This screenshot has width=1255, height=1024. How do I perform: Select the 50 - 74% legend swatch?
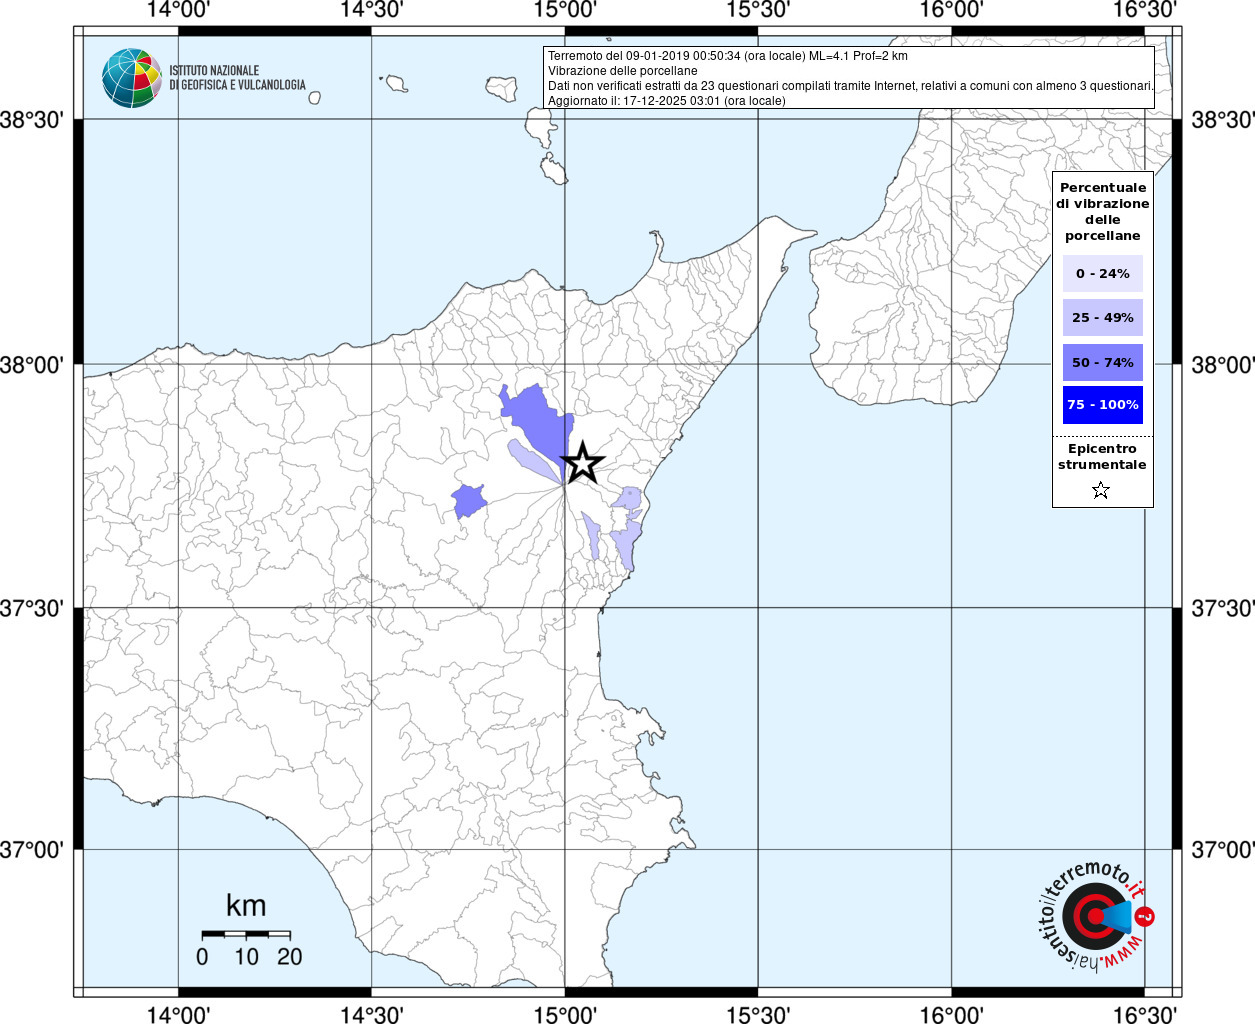pyautogui.click(x=1103, y=362)
